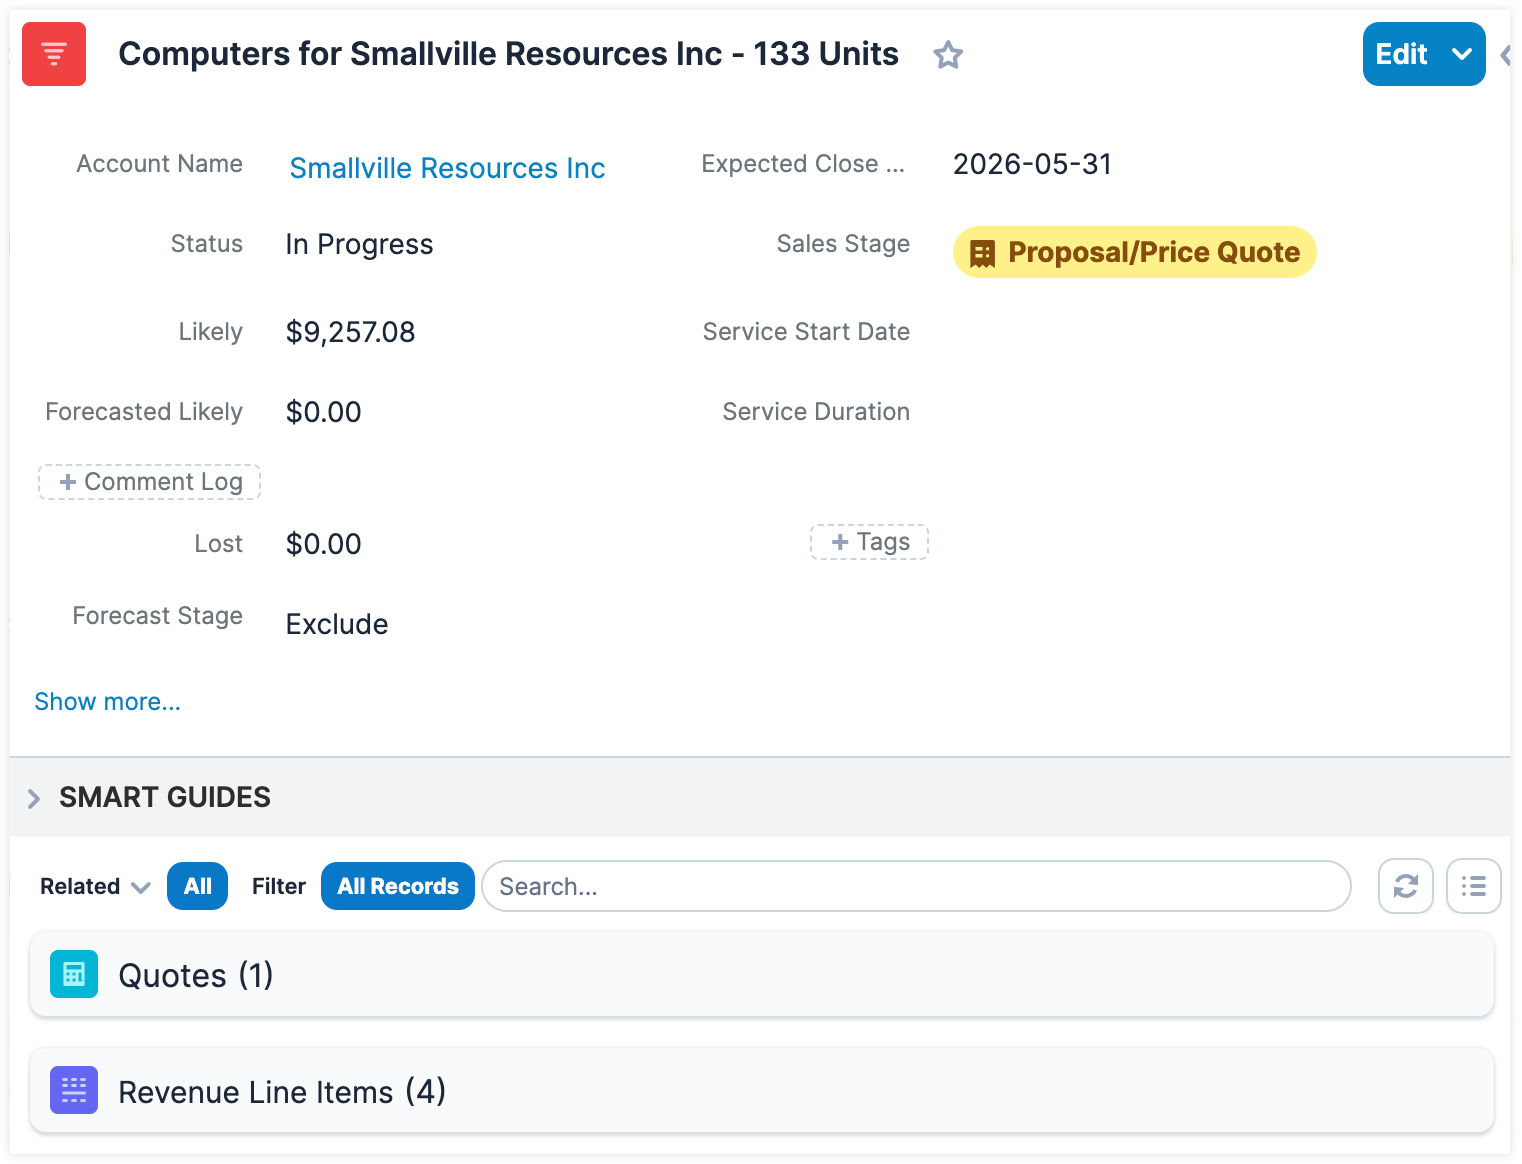The image size is (1522, 1164).
Task: Open the Edit button dropdown arrow
Action: coord(1461,55)
